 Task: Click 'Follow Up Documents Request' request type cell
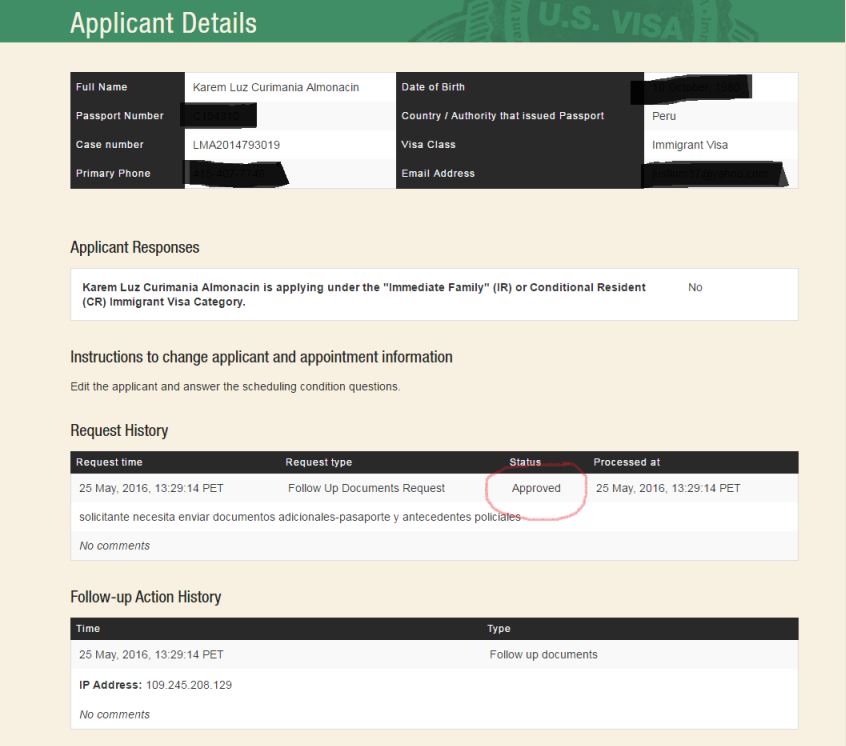[366, 488]
